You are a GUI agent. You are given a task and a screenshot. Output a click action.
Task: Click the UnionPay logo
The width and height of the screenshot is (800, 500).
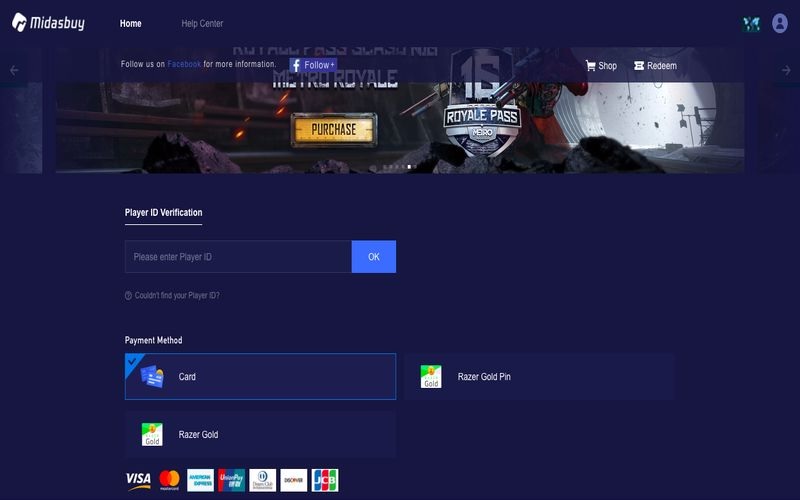pyautogui.click(x=232, y=480)
